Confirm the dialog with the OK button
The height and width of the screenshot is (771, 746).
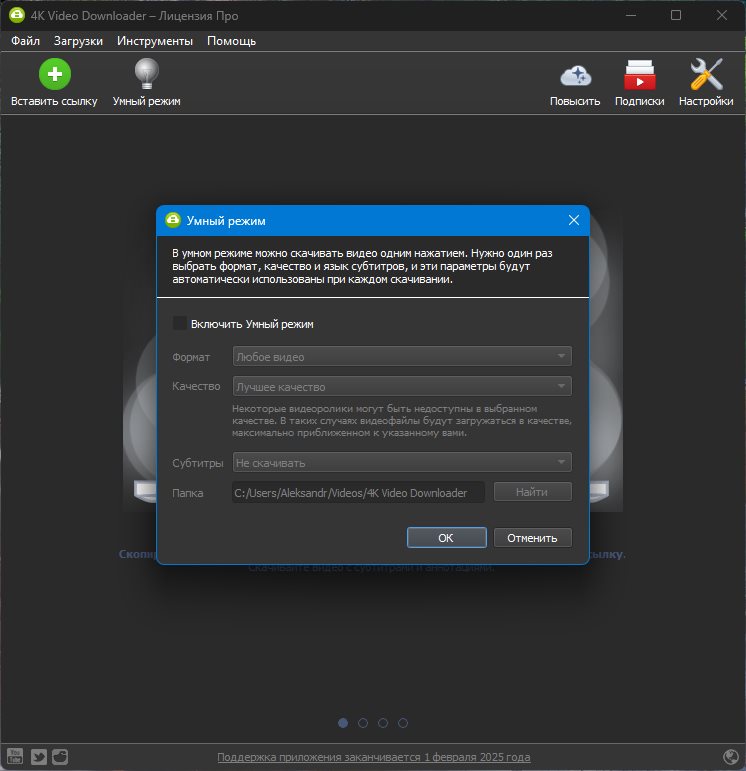coord(447,537)
